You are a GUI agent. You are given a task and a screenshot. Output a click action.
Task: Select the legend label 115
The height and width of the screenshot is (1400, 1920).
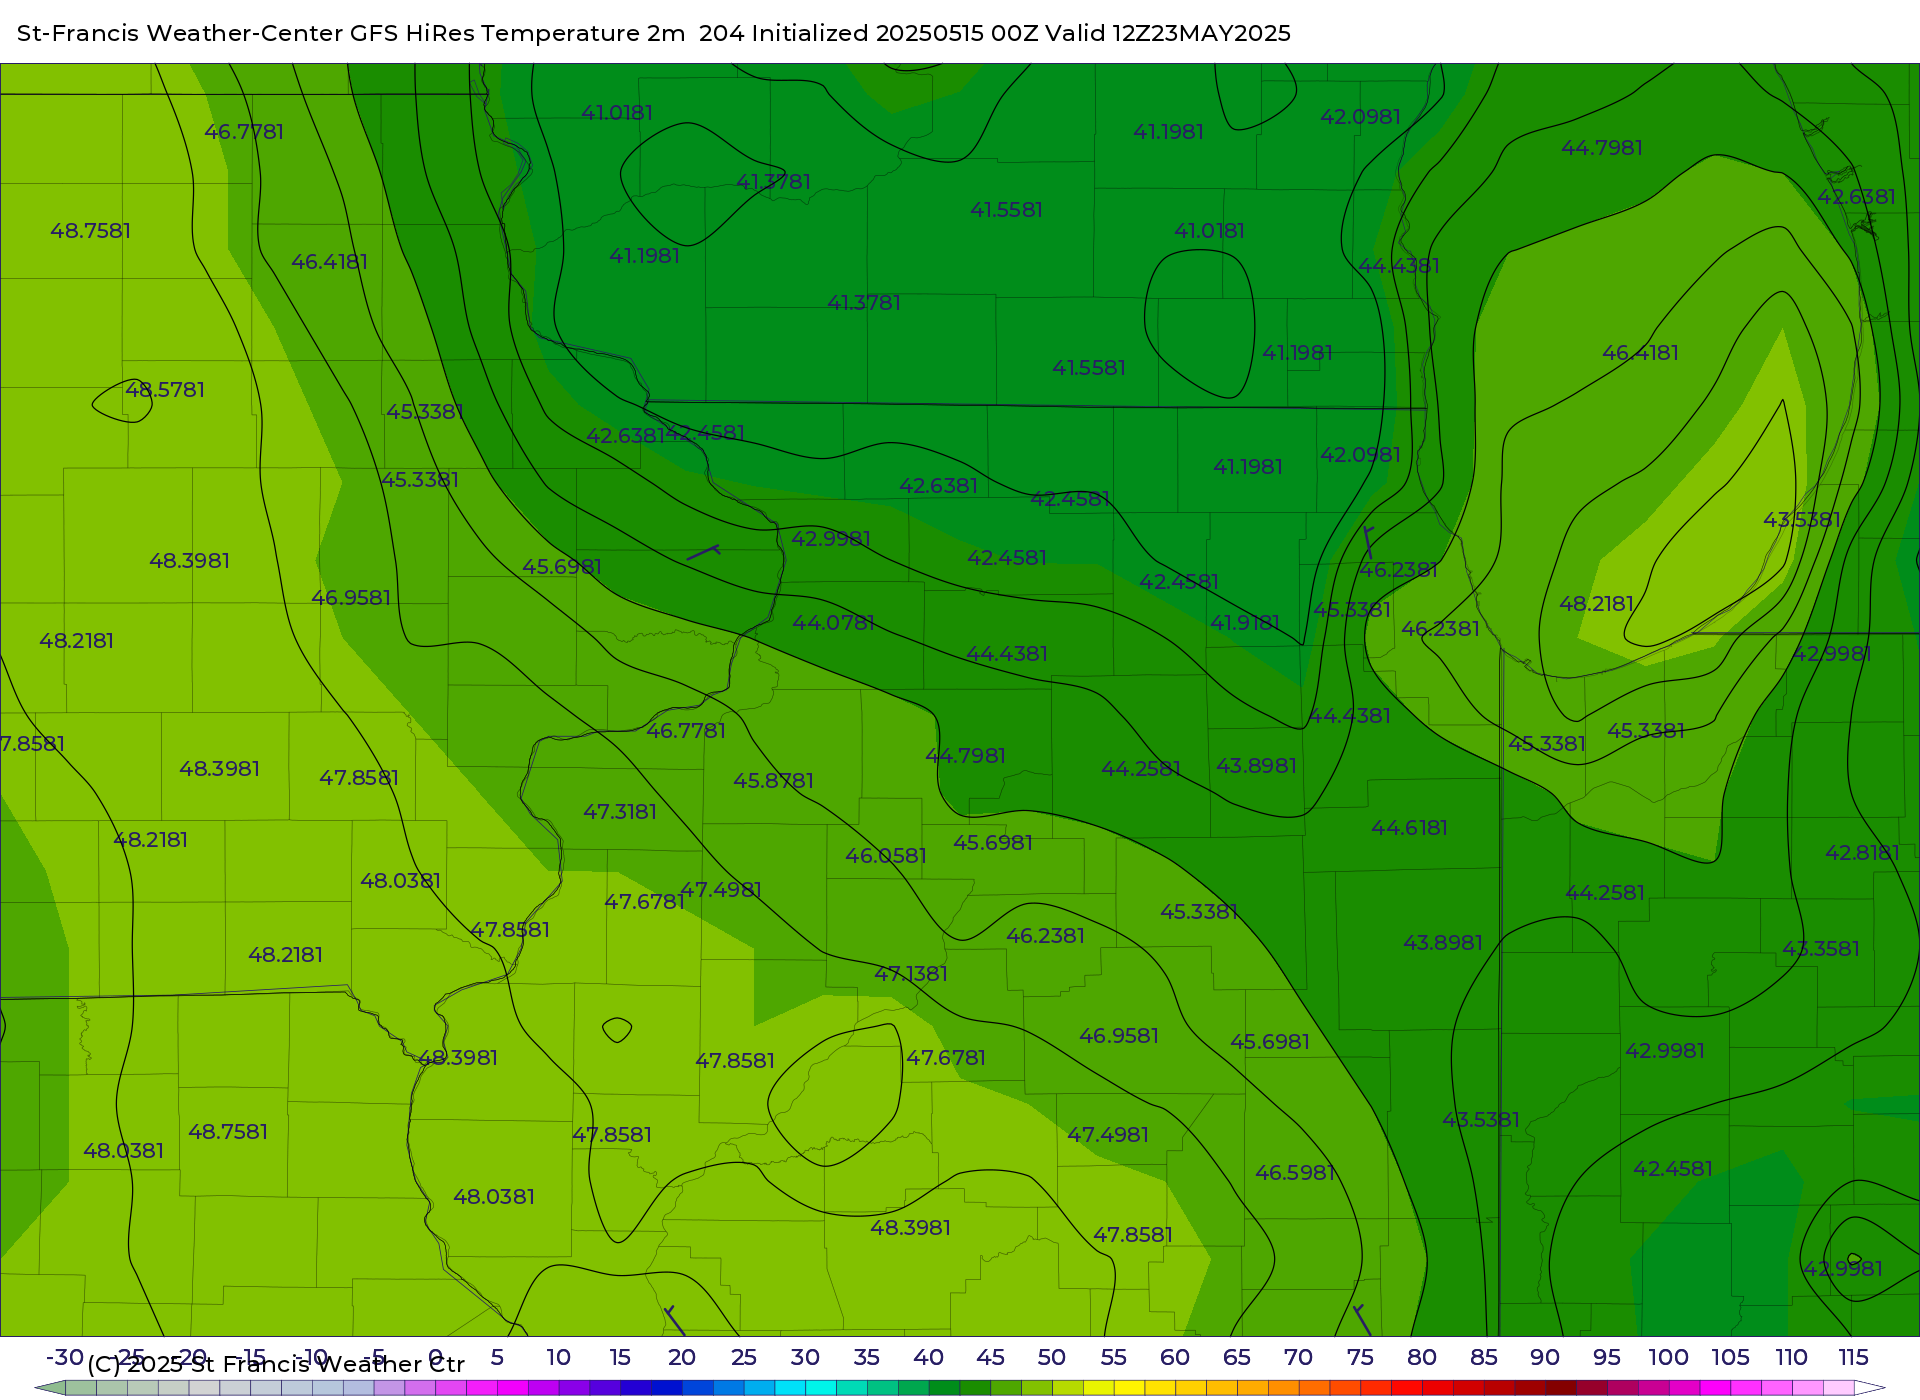click(x=1854, y=1358)
